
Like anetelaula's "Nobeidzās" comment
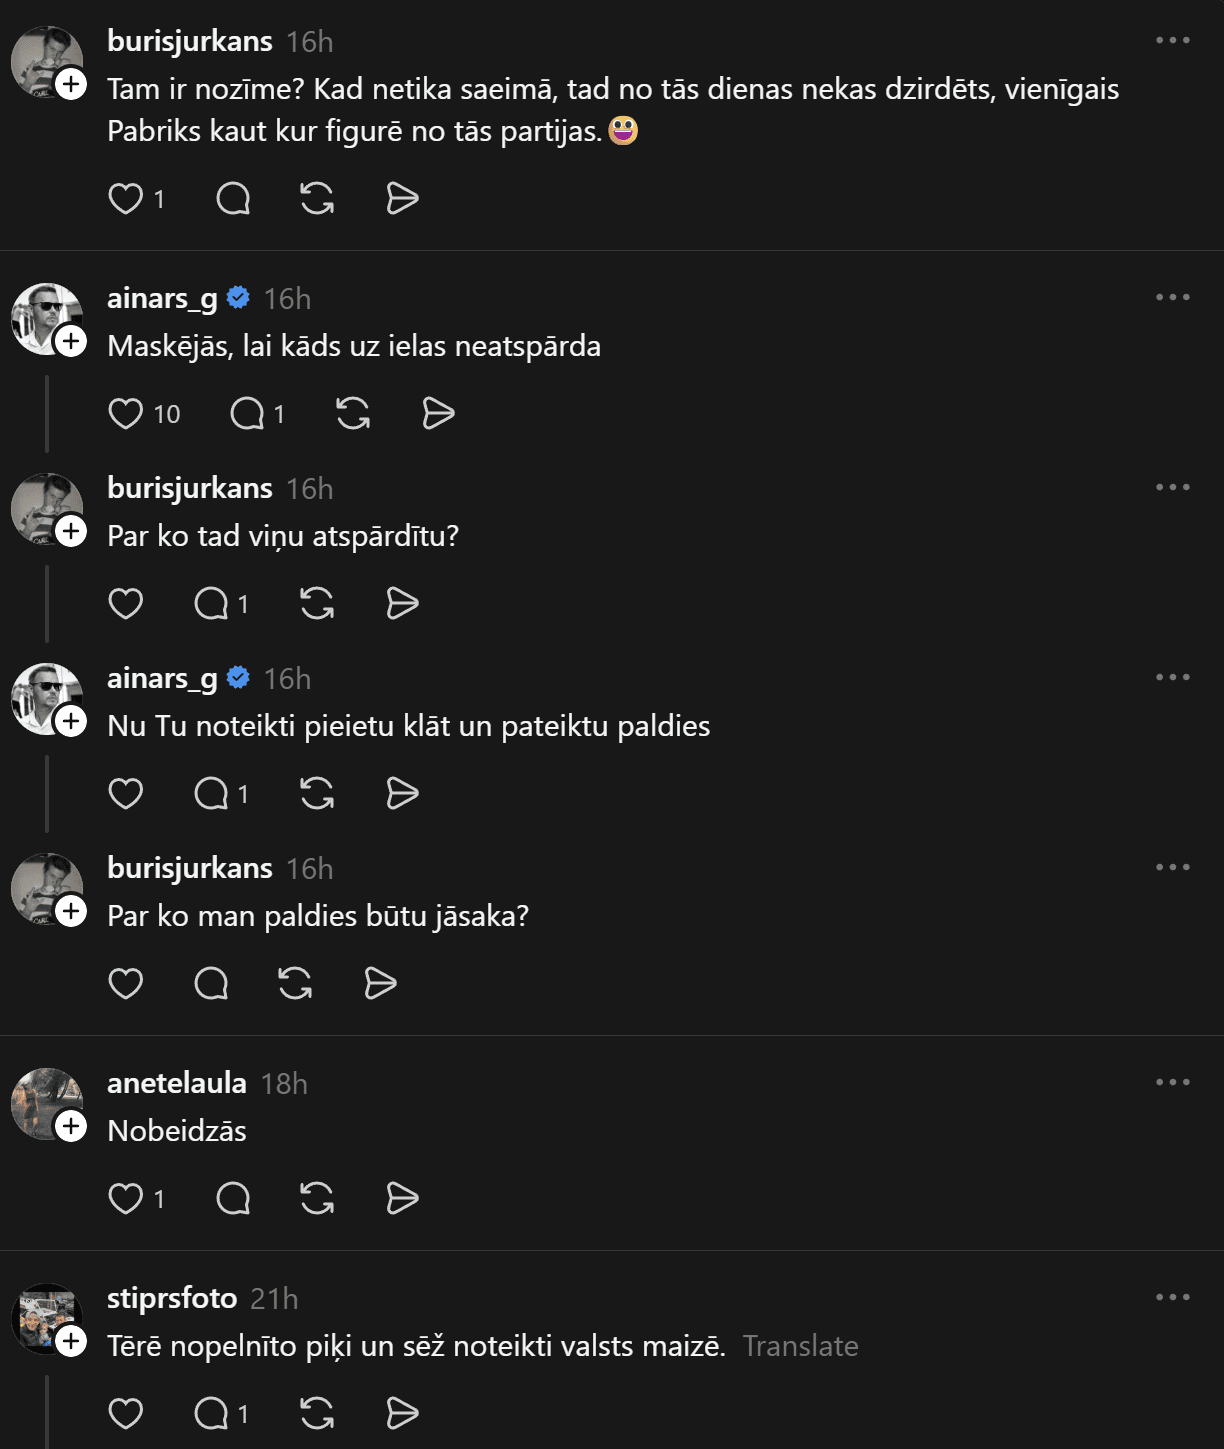126,1198
